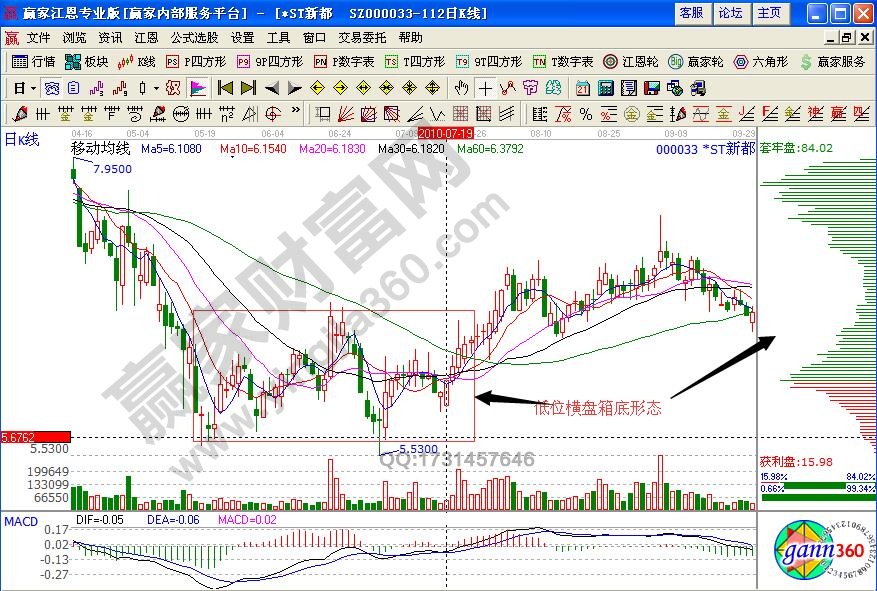Image resolution: width=877 pixels, height=591 pixels.
Task: Open the 公式选股 menu
Action: pyautogui.click(x=194, y=37)
